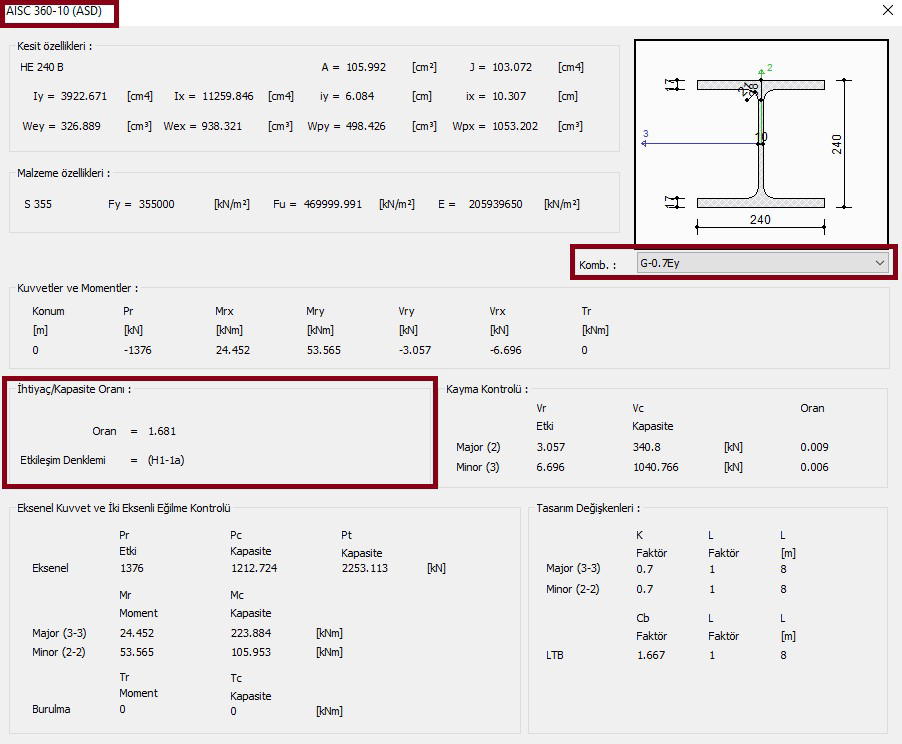Click the S 355 material label
The width and height of the screenshot is (902, 744).
click(38, 204)
